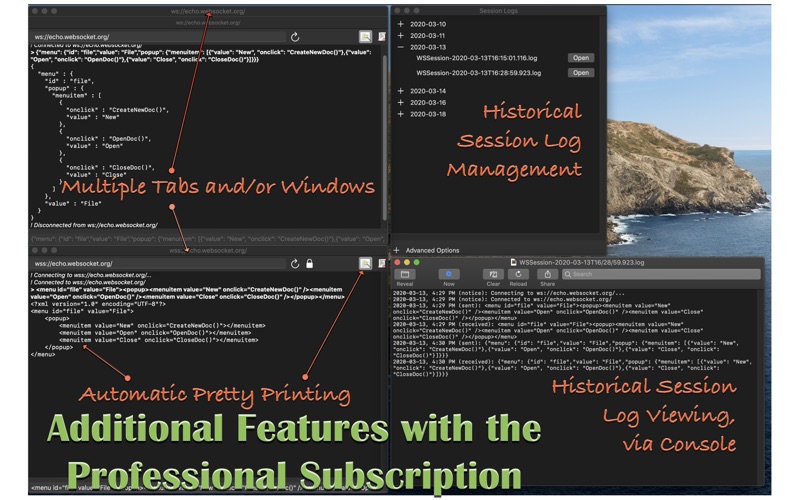
Task: Click the Session Logs window title
Action: click(498, 11)
